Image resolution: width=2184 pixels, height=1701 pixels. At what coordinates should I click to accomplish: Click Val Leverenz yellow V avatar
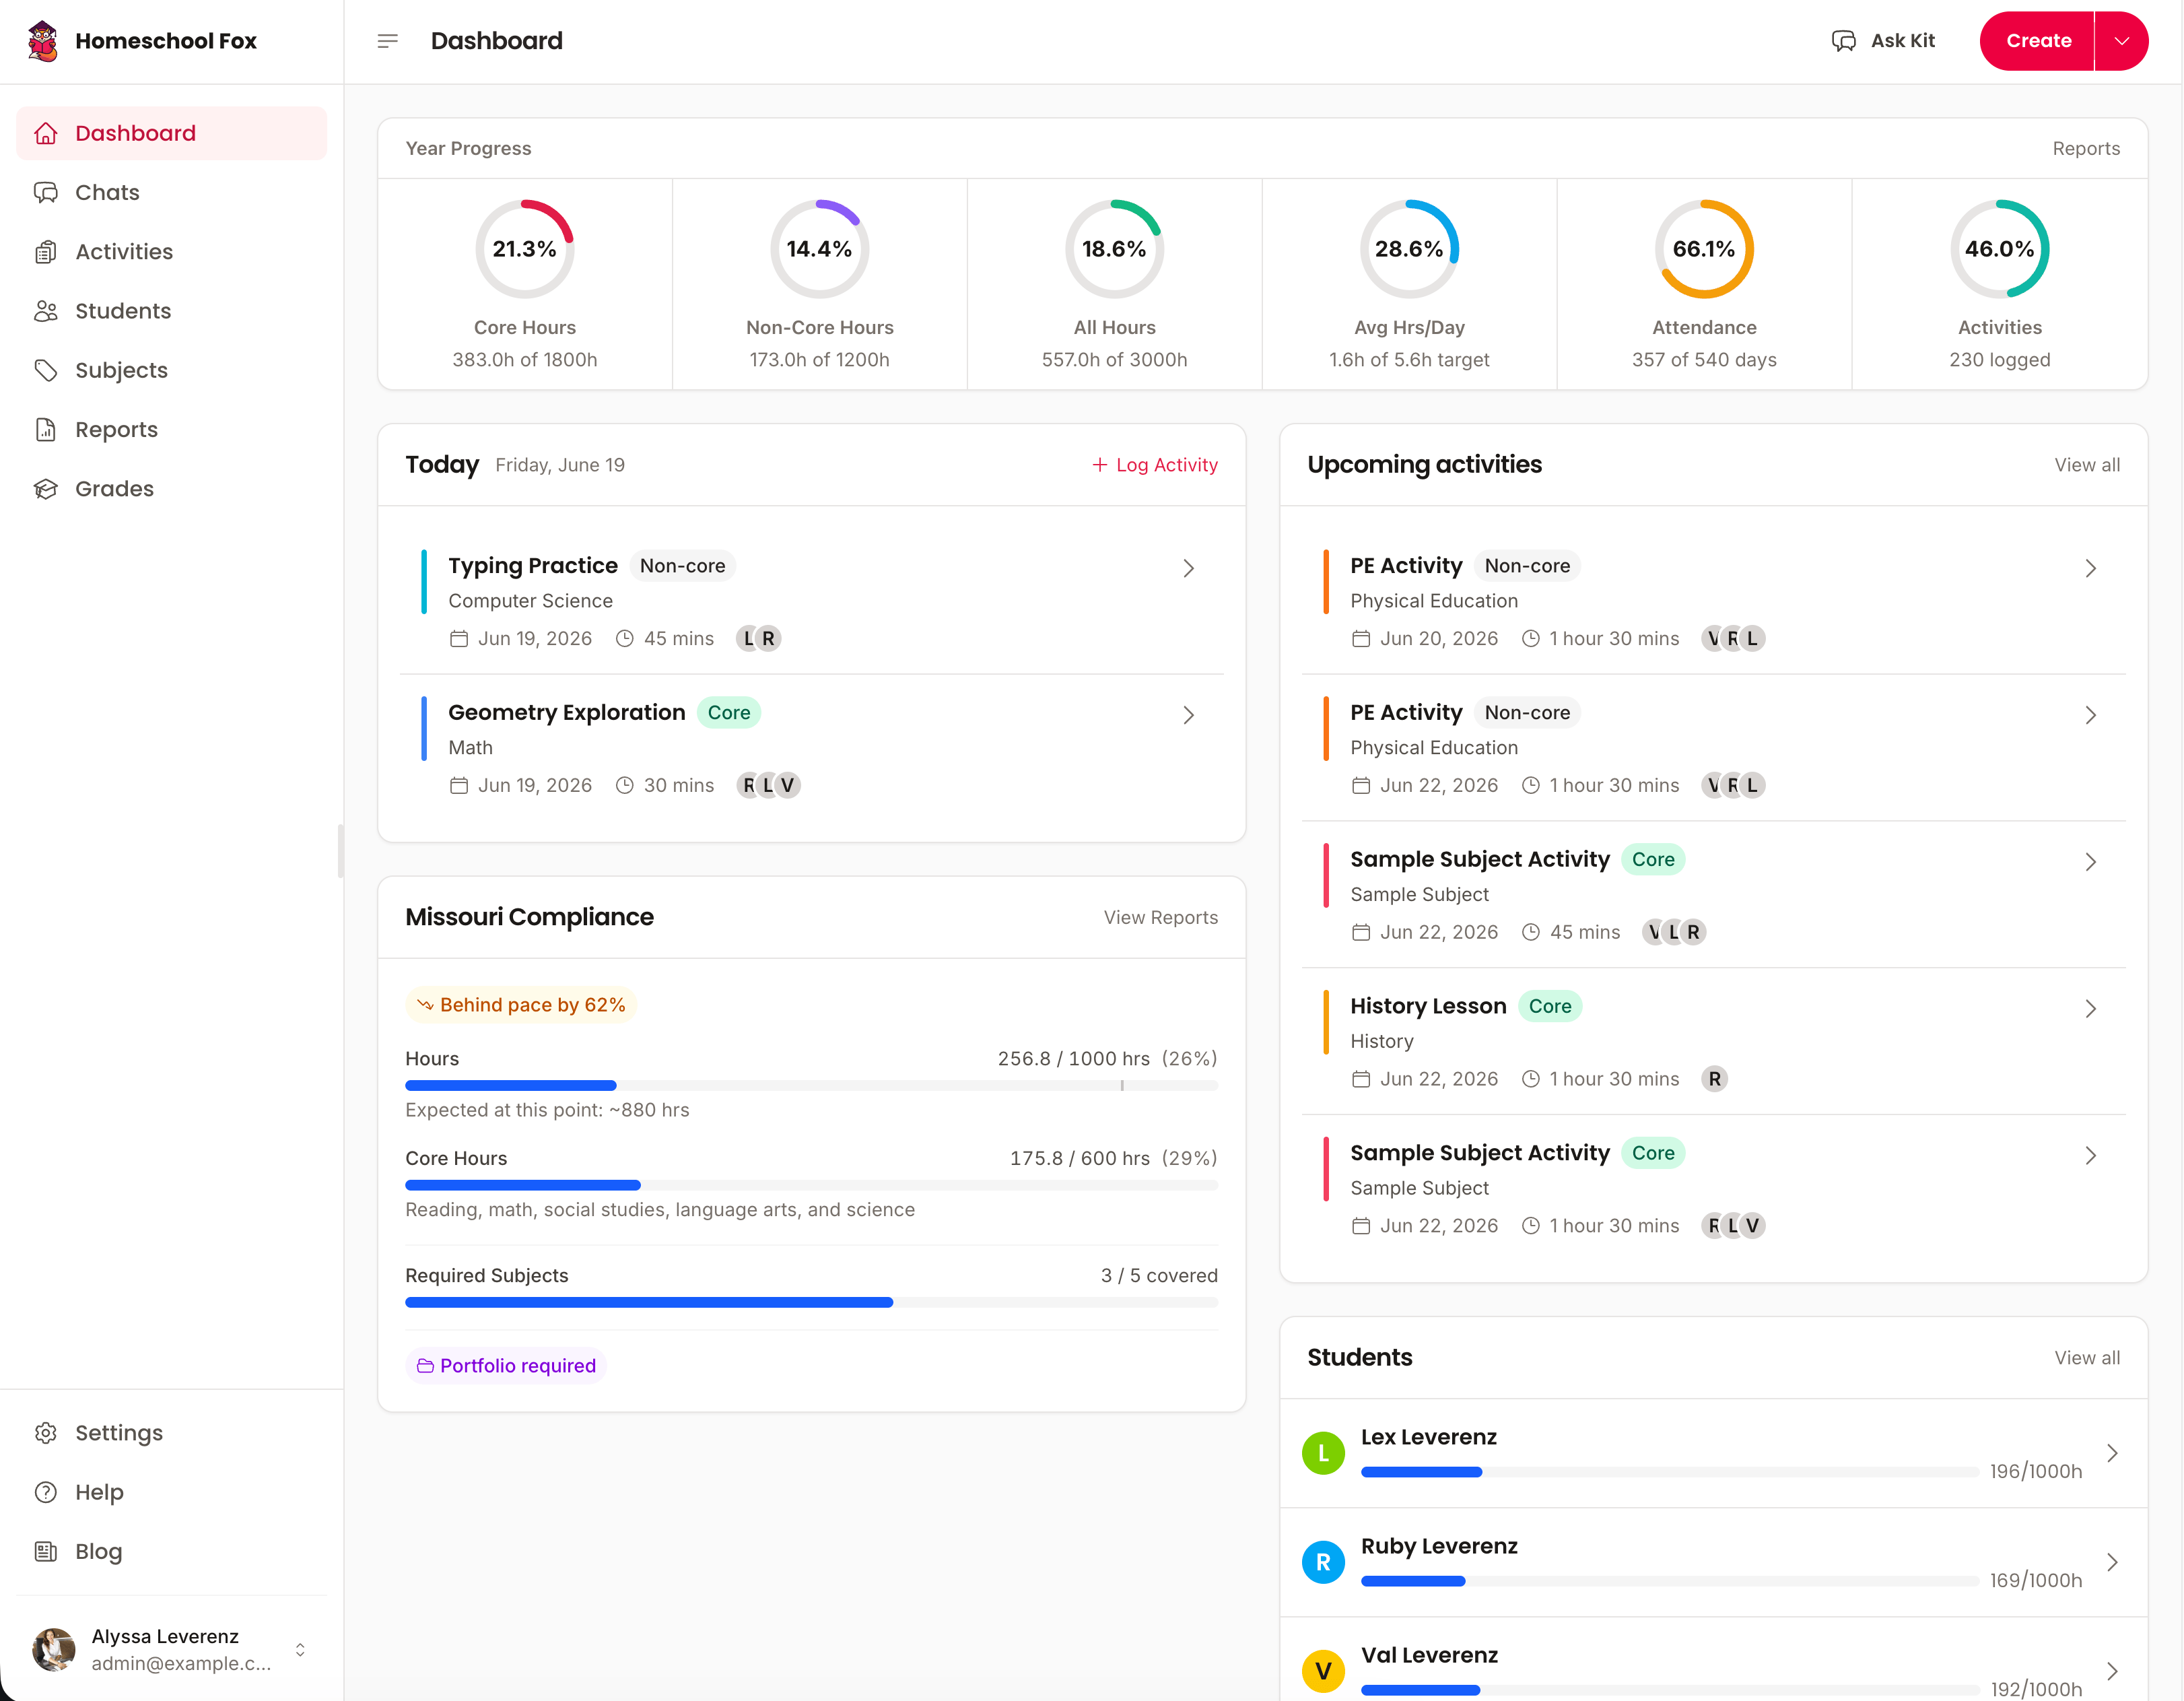(x=1323, y=1671)
